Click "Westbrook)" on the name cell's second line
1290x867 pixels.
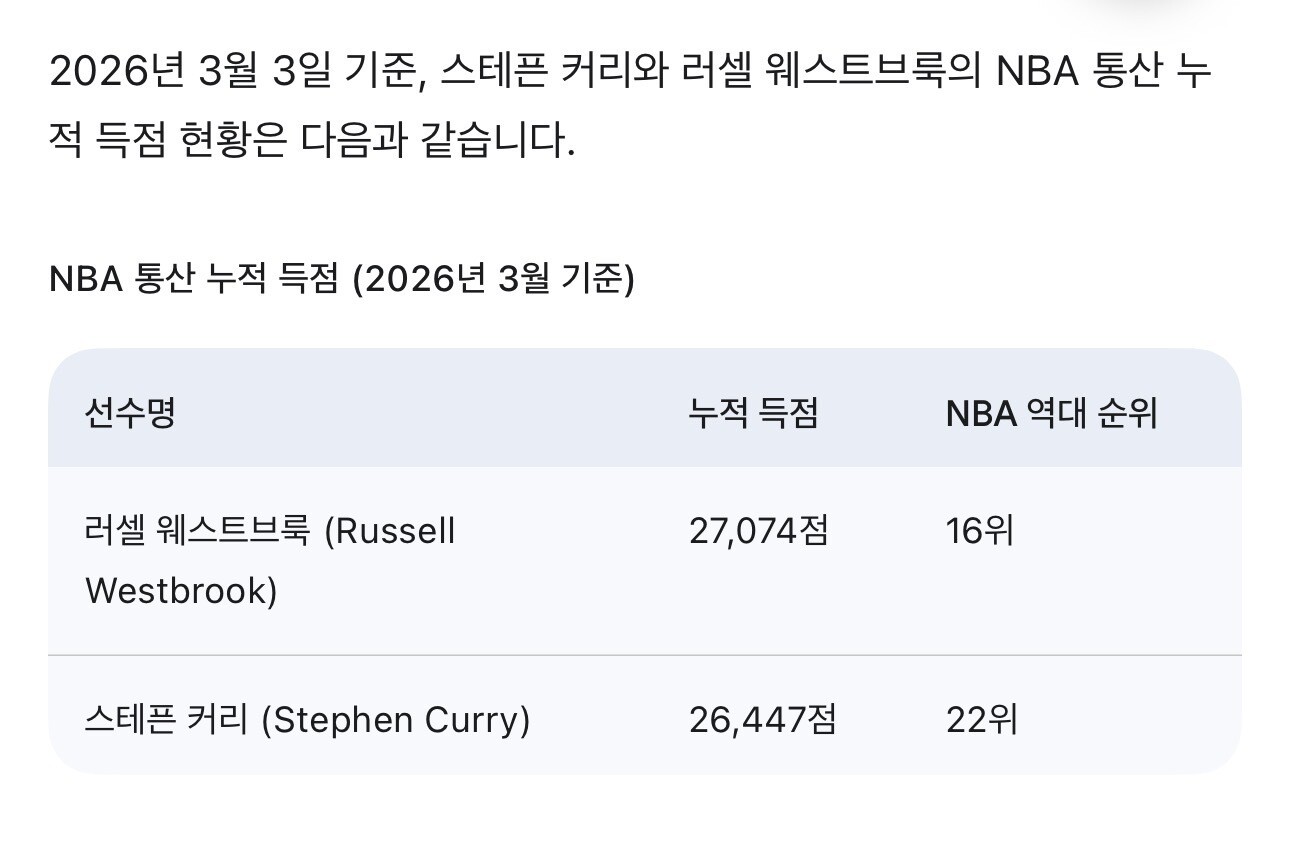click(x=181, y=590)
